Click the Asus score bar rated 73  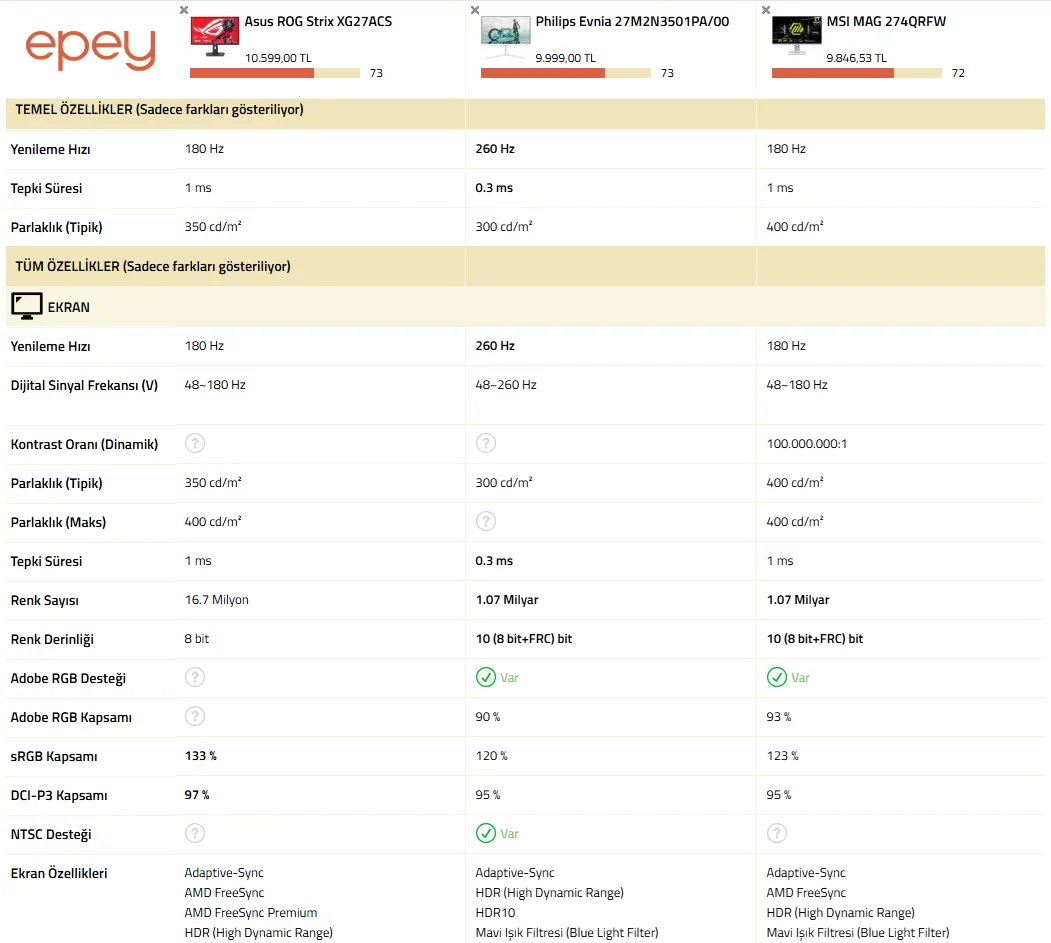coord(275,73)
